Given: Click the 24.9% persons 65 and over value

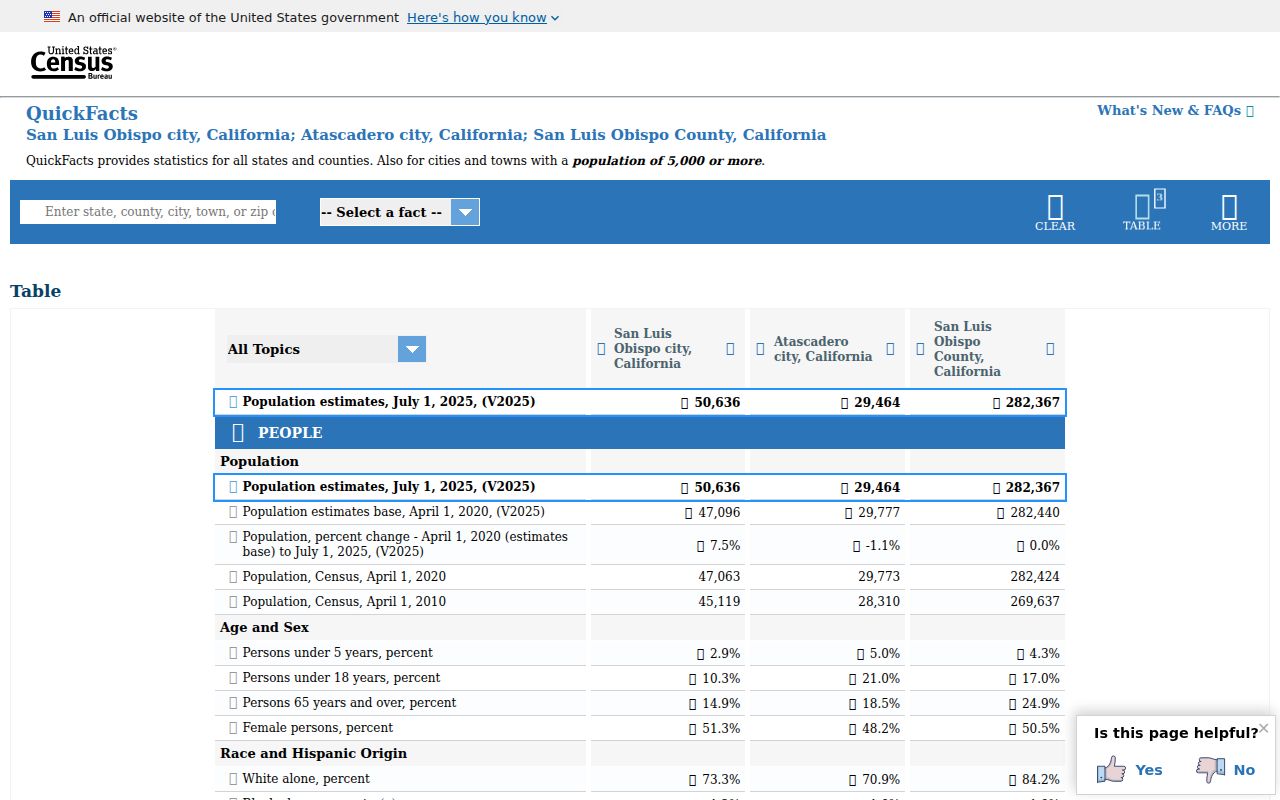Looking at the screenshot, I should point(1041,703).
